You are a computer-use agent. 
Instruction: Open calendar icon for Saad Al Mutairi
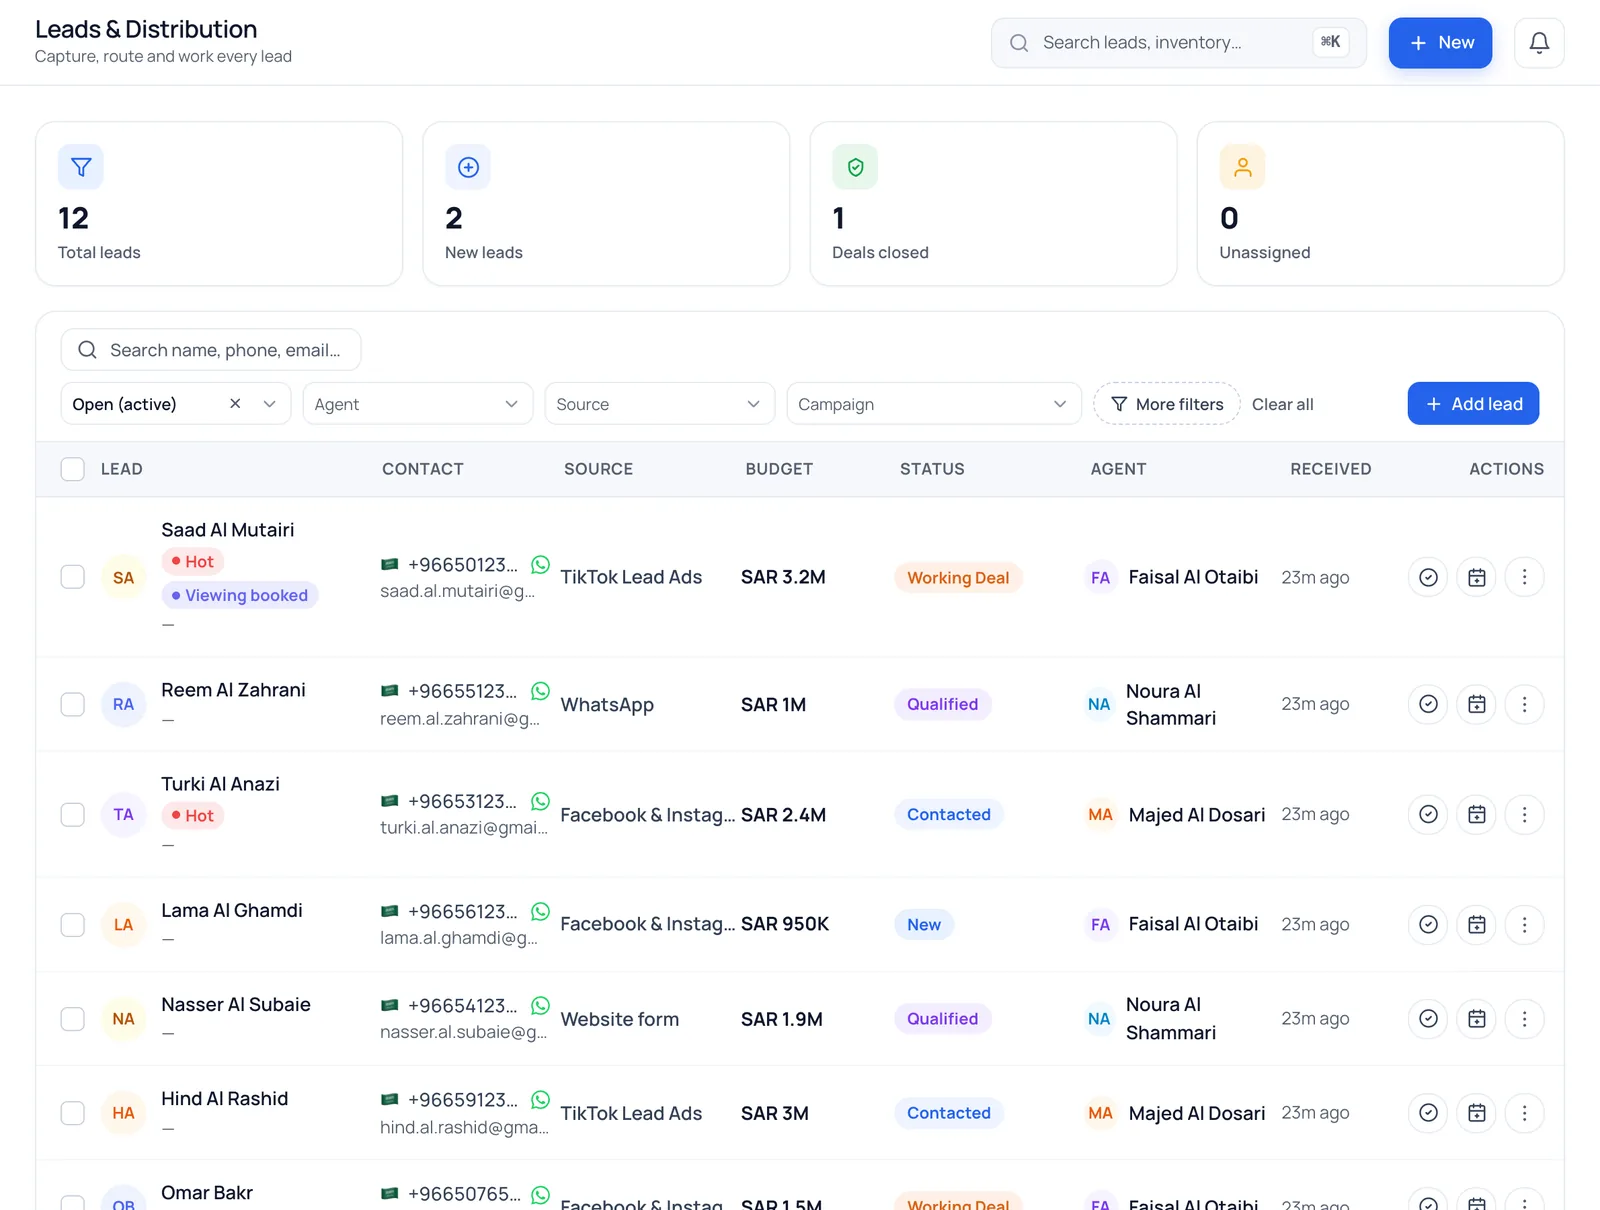click(1476, 577)
